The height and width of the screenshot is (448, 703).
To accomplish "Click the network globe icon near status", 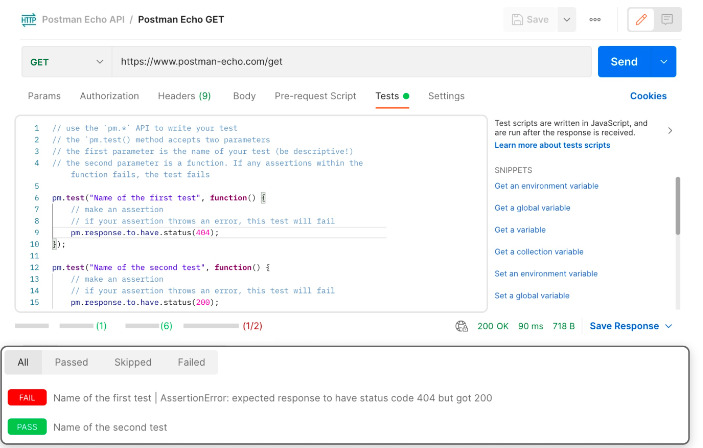I will [x=461, y=326].
